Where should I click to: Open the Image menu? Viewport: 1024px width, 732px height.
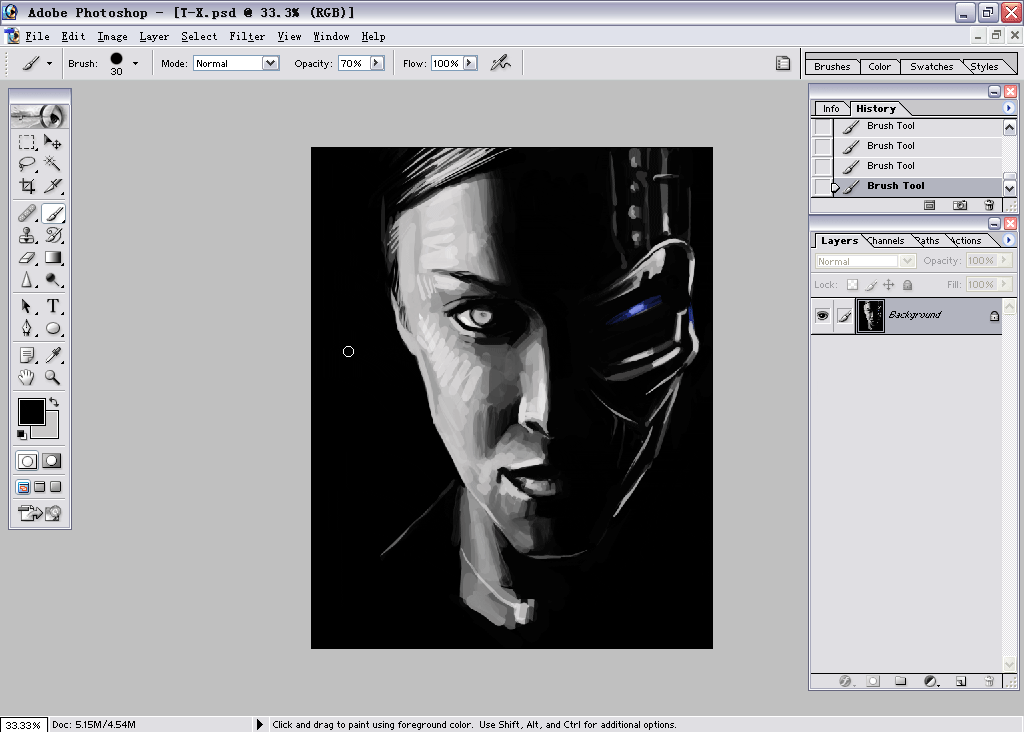coord(112,37)
